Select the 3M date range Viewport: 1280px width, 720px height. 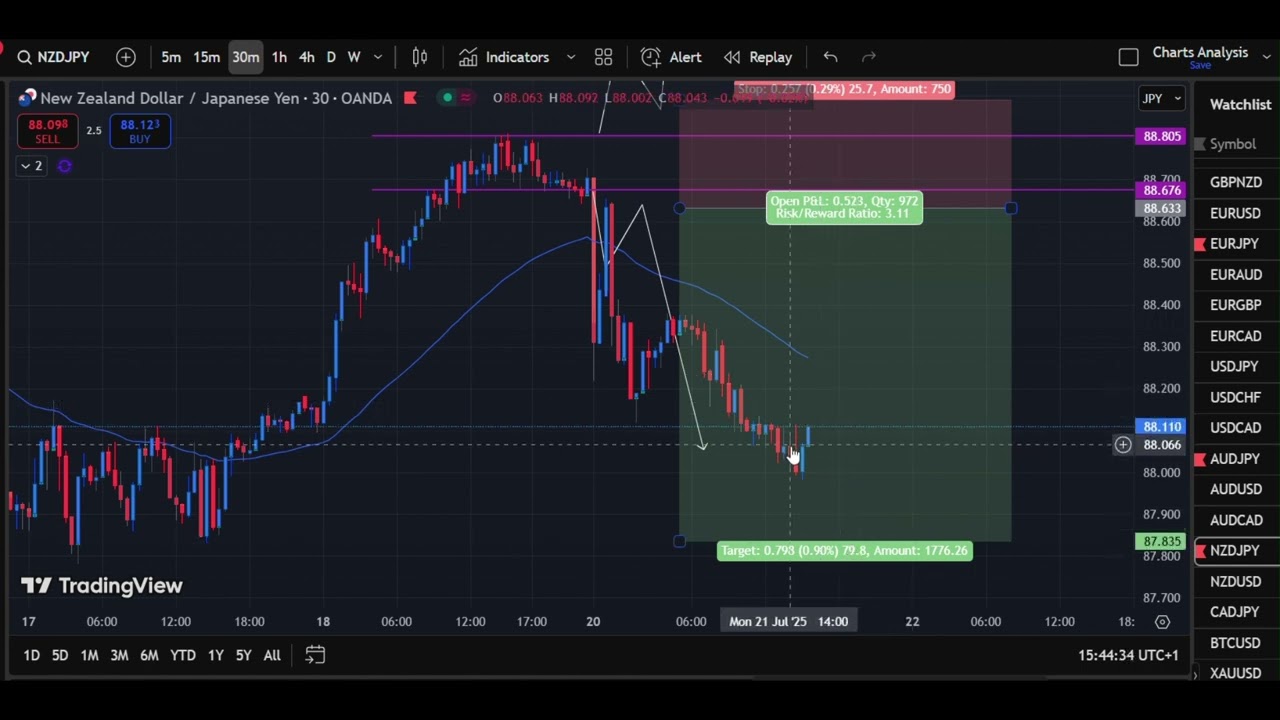pos(119,655)
